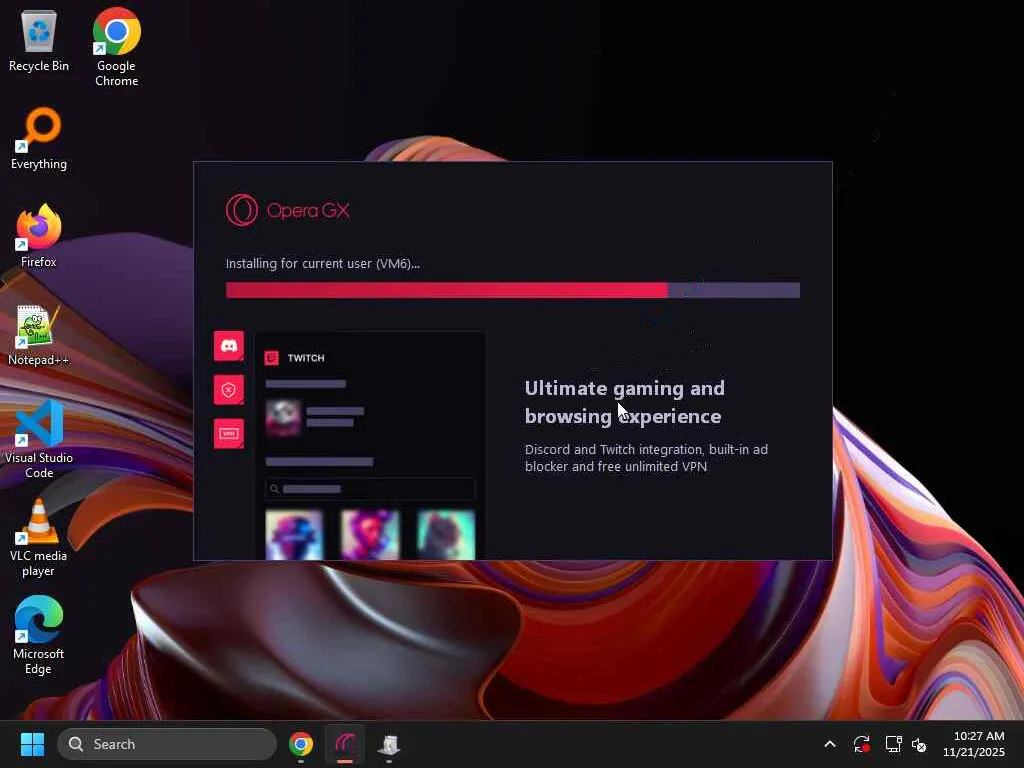Click the Twitch icon in installer preview
Image resolution: width=1024 pixels, height=768 pixels.
point(271,358)
